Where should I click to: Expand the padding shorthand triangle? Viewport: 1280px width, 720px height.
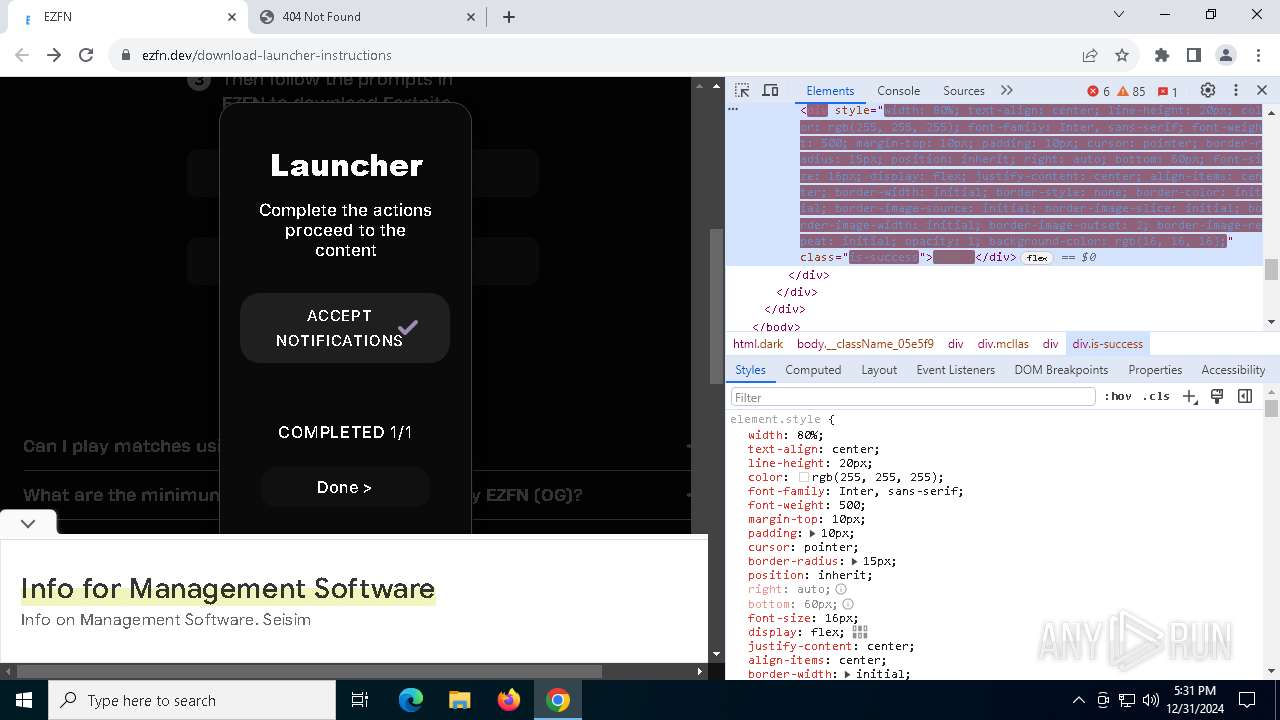[x=813, y=534]
